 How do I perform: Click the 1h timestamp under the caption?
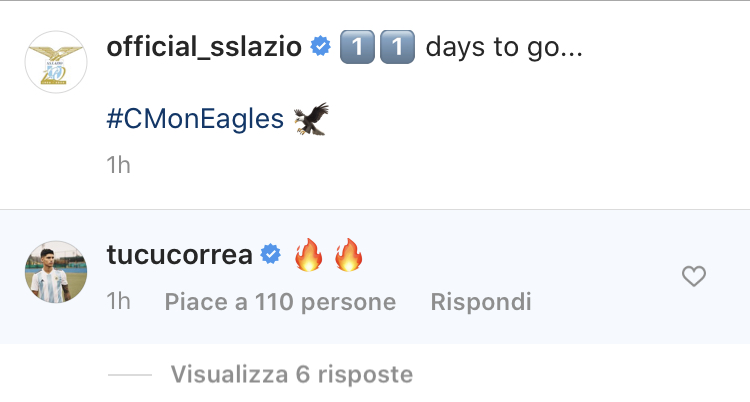[118, 165]
